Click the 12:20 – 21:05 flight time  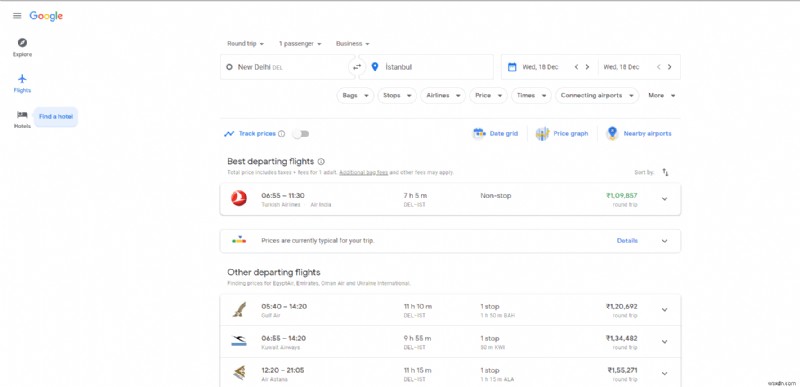[x=283, y=370]
